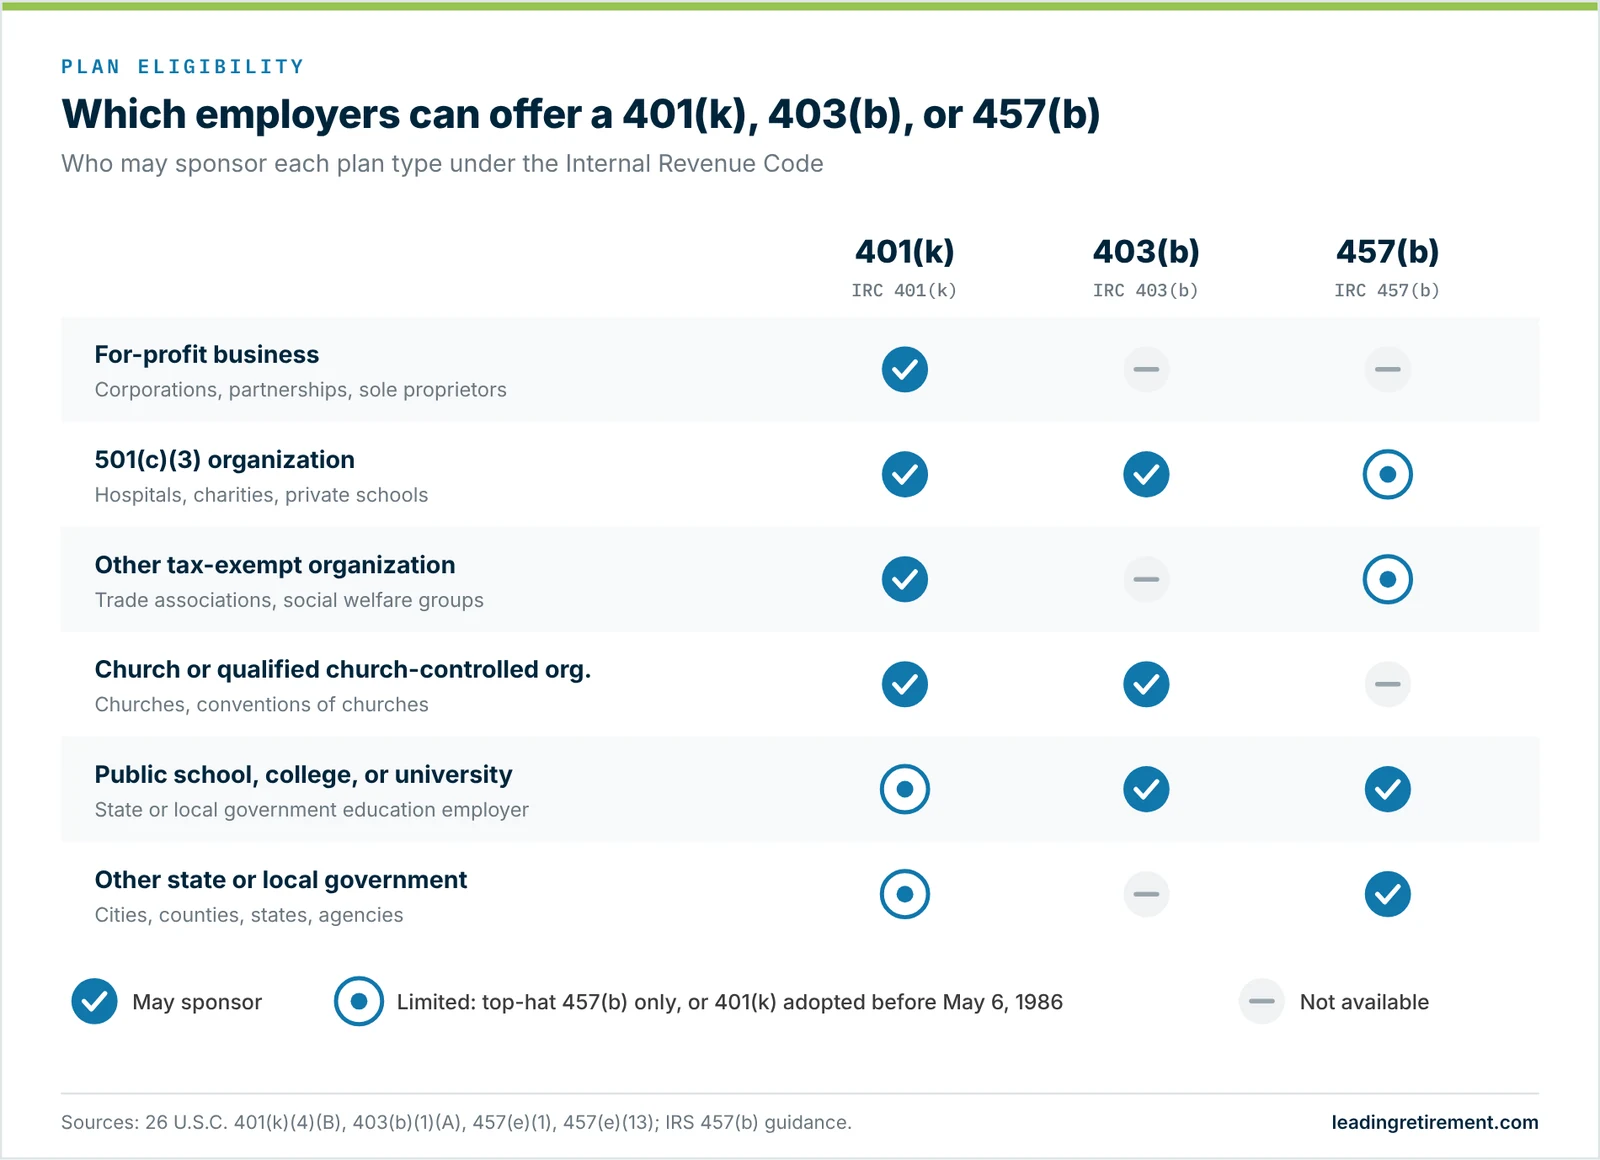Click 'Trade associations, social welfare groups' description

pos(290,600)
